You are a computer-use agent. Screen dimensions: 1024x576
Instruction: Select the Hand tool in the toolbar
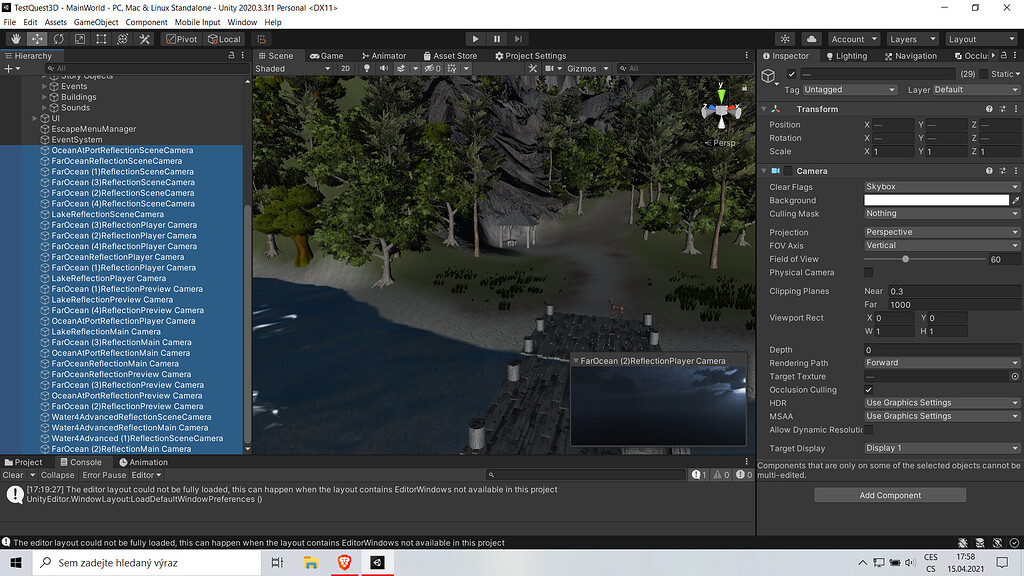(x=16, y=39)
